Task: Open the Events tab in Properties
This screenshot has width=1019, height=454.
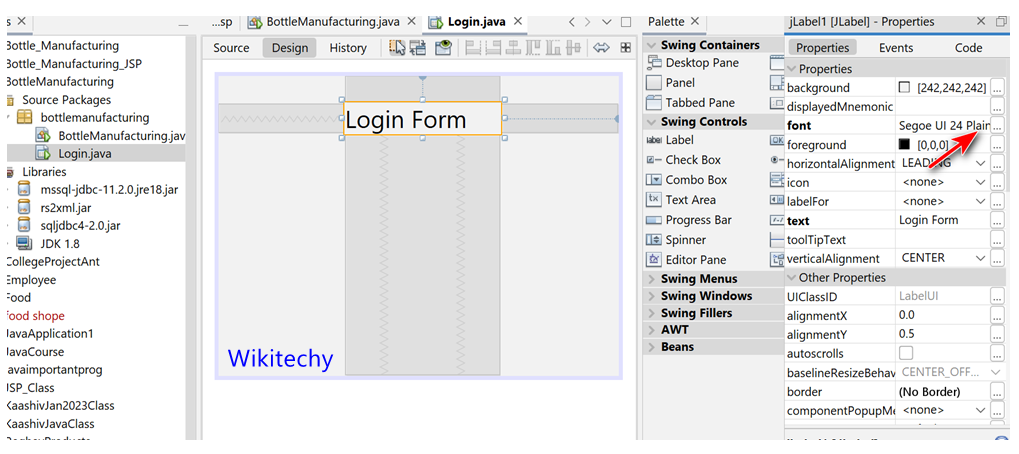Action: [896, 47]
